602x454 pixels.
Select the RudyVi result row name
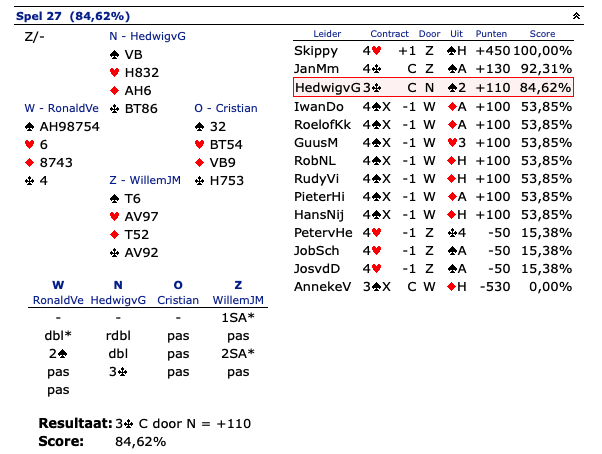tap(316, 179)
